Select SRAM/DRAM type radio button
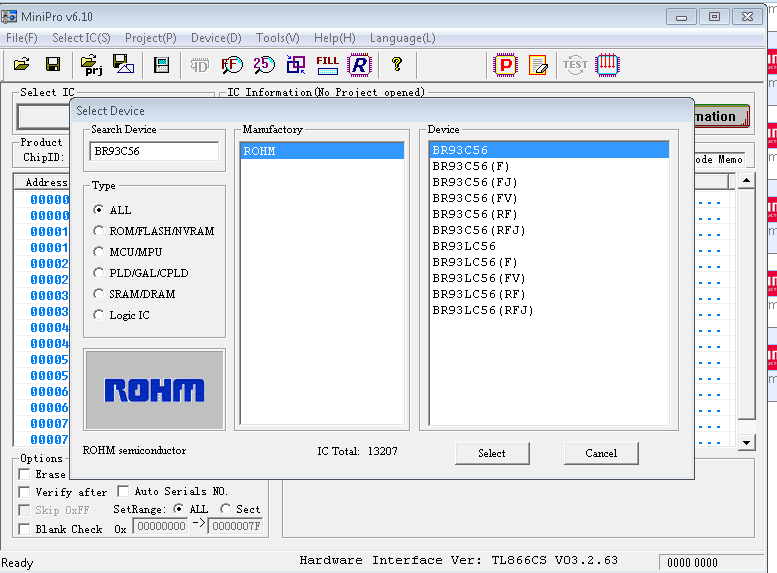777x573 pixels. [99, 294]
